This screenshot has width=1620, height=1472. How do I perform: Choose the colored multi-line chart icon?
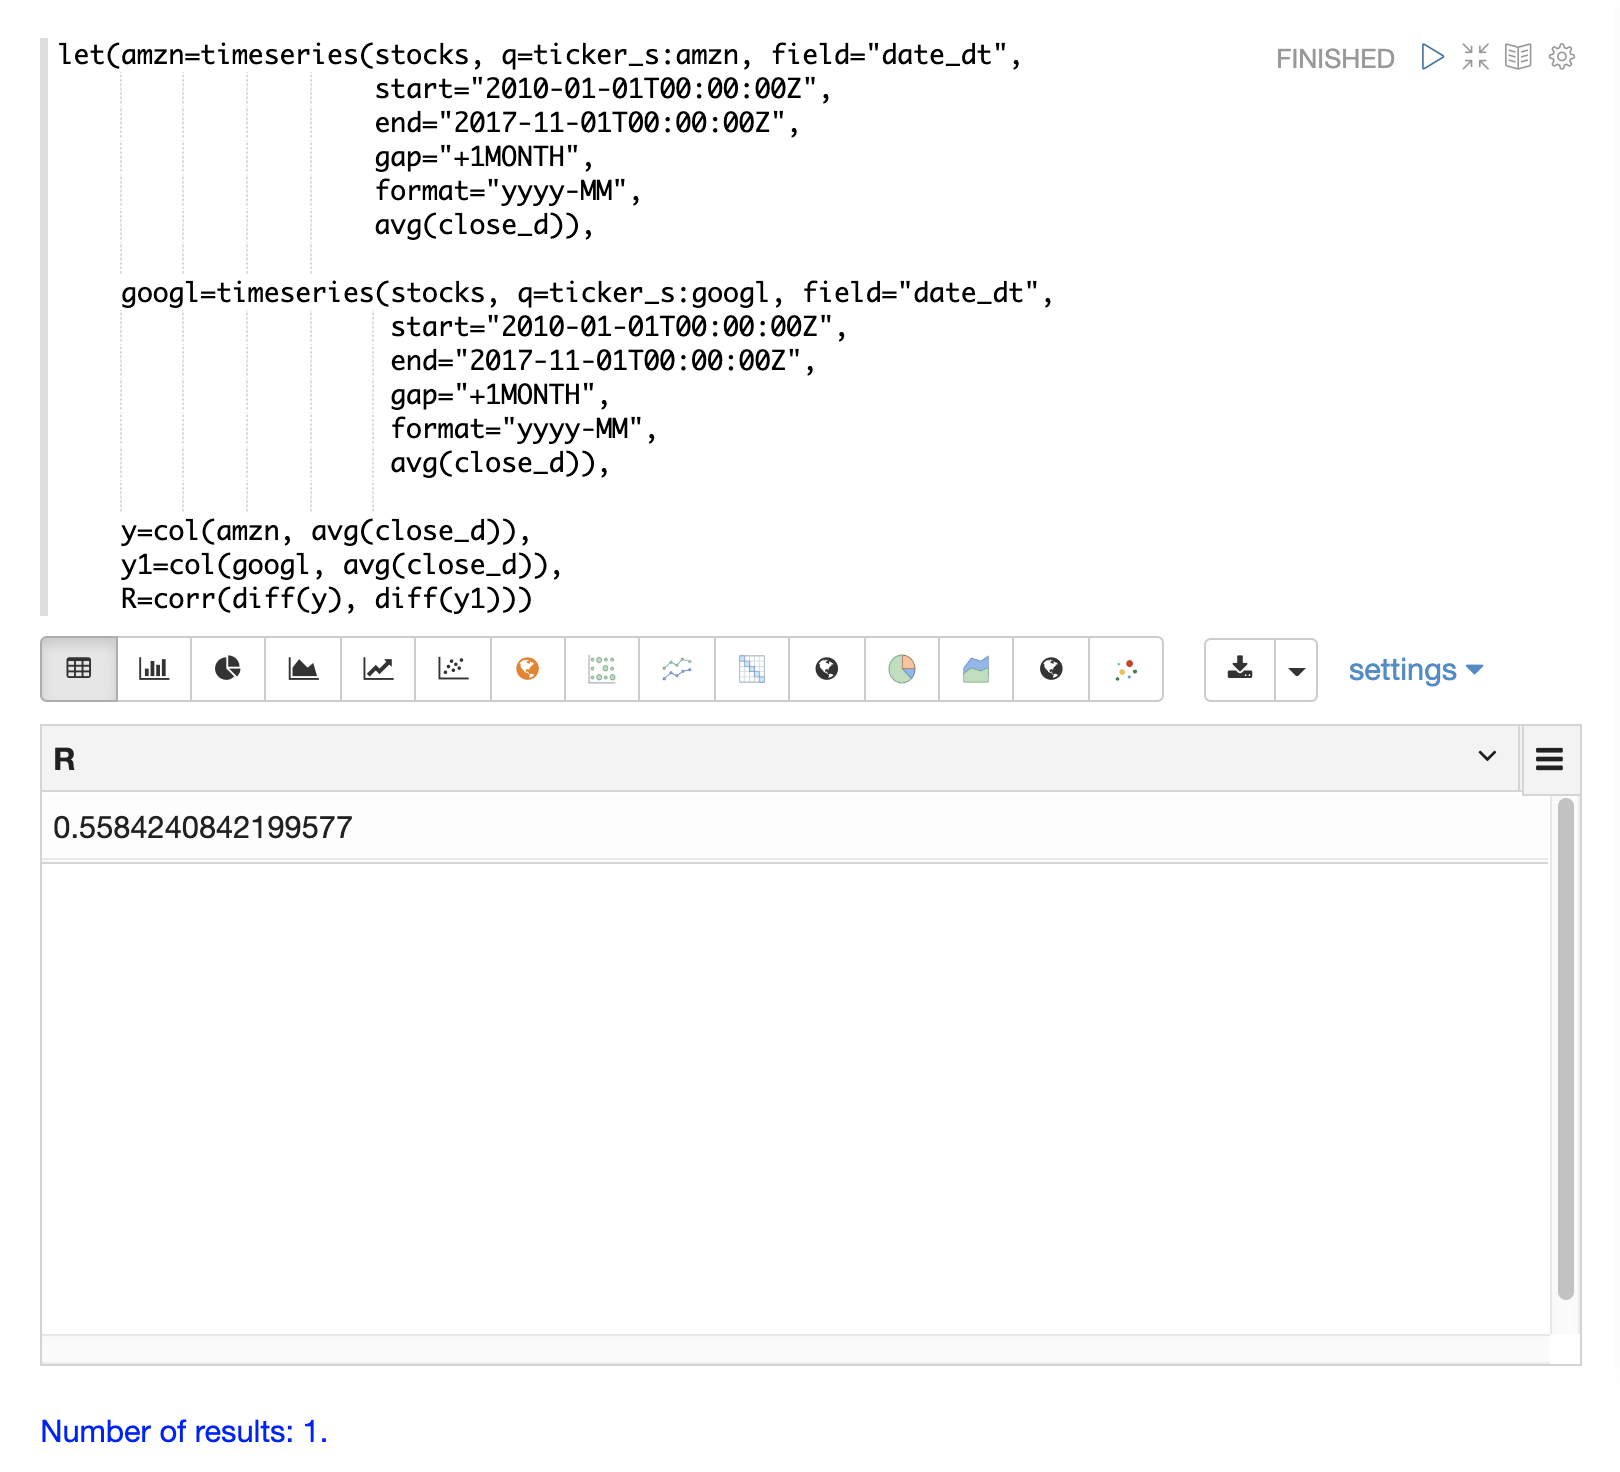[x=677, y=669]
